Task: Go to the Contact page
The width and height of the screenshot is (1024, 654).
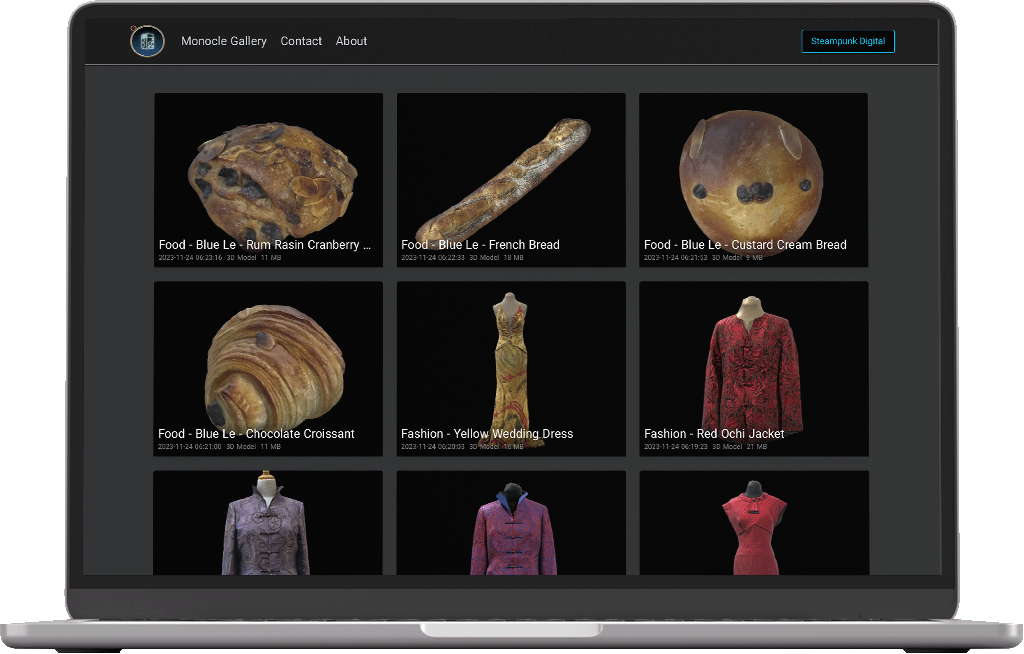Action: [x=301, y=41]
